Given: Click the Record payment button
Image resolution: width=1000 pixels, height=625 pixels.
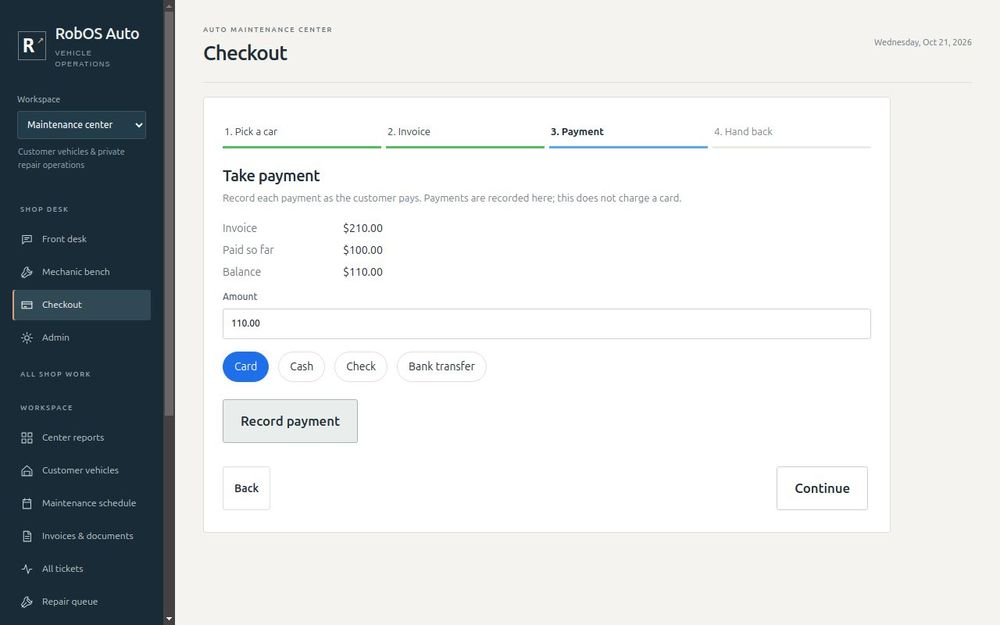Looking at the screenshot, I should tap(290, 421).
